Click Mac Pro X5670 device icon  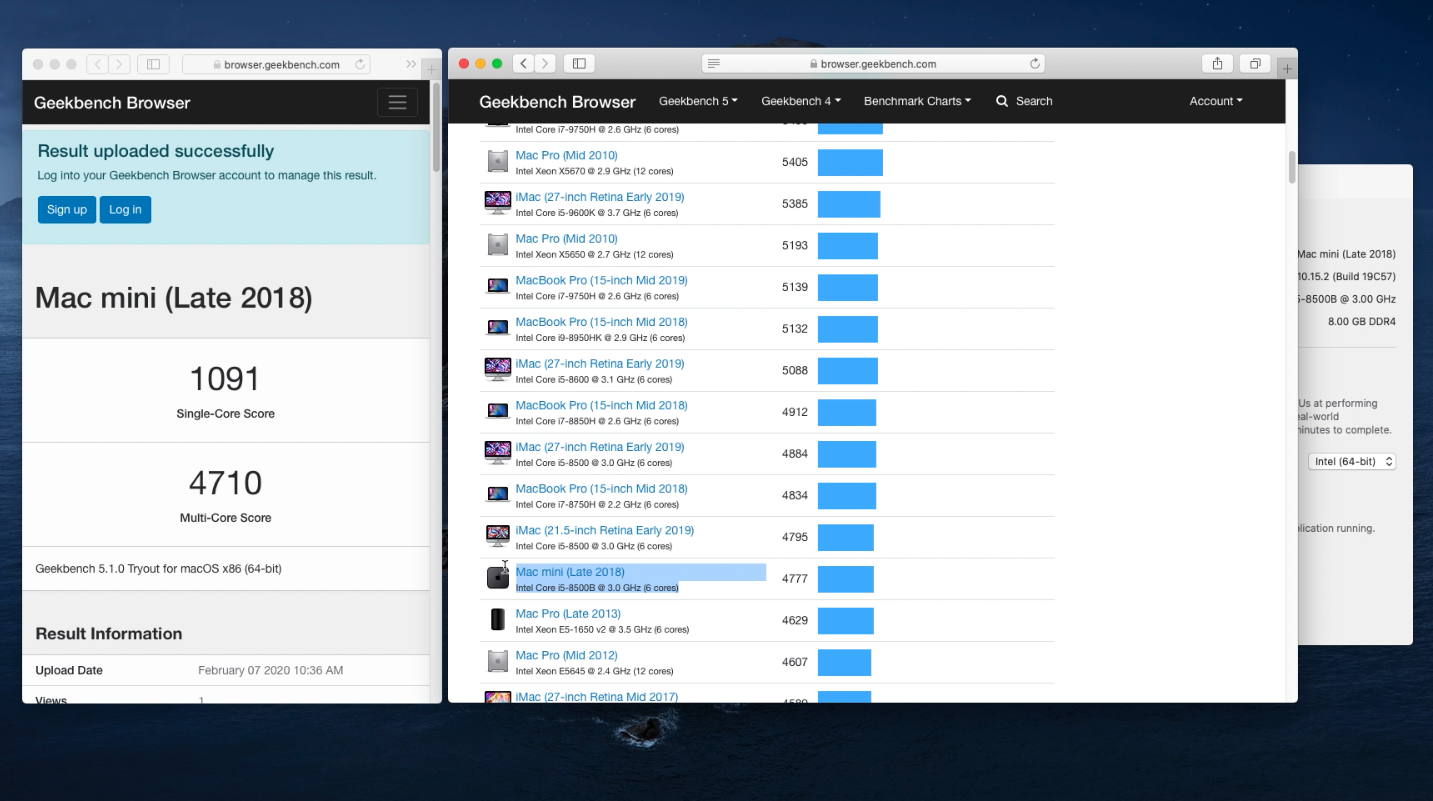497,161
